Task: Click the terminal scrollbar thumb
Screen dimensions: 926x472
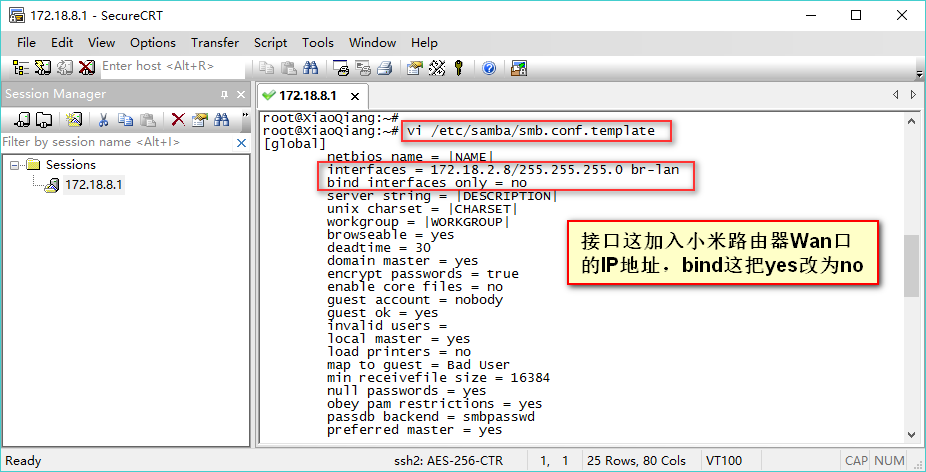Action: tap(911, 265)
